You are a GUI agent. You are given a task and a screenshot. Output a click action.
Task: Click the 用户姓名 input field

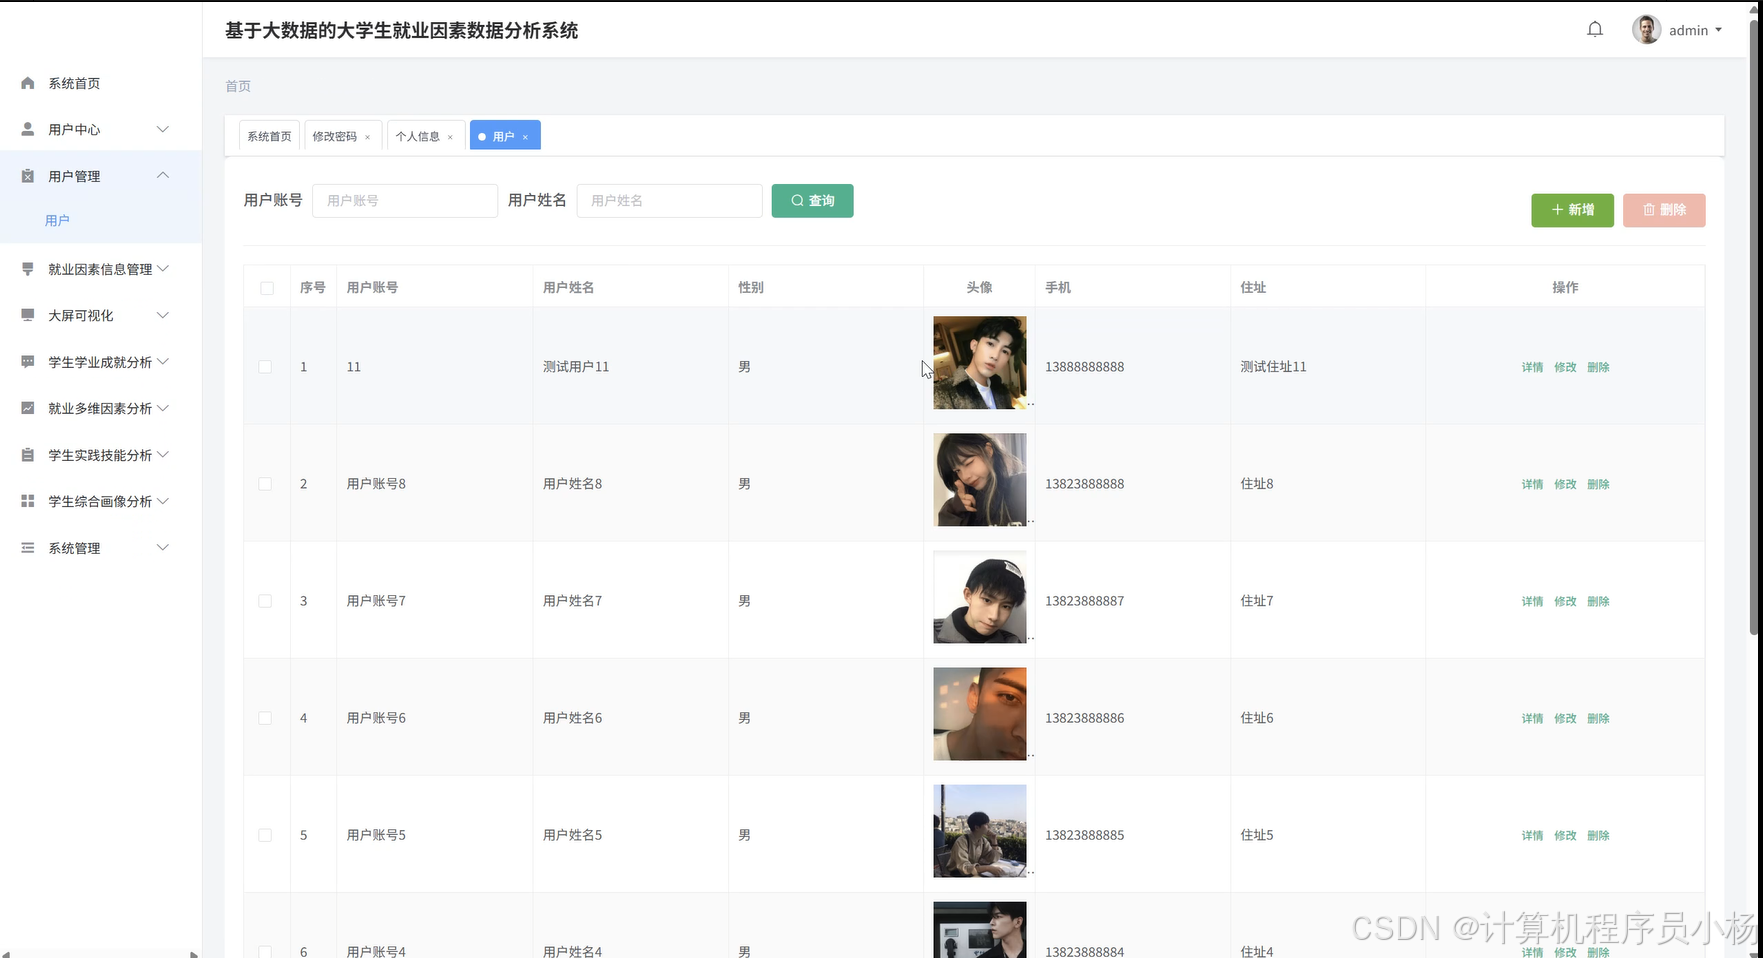point(669,201)
